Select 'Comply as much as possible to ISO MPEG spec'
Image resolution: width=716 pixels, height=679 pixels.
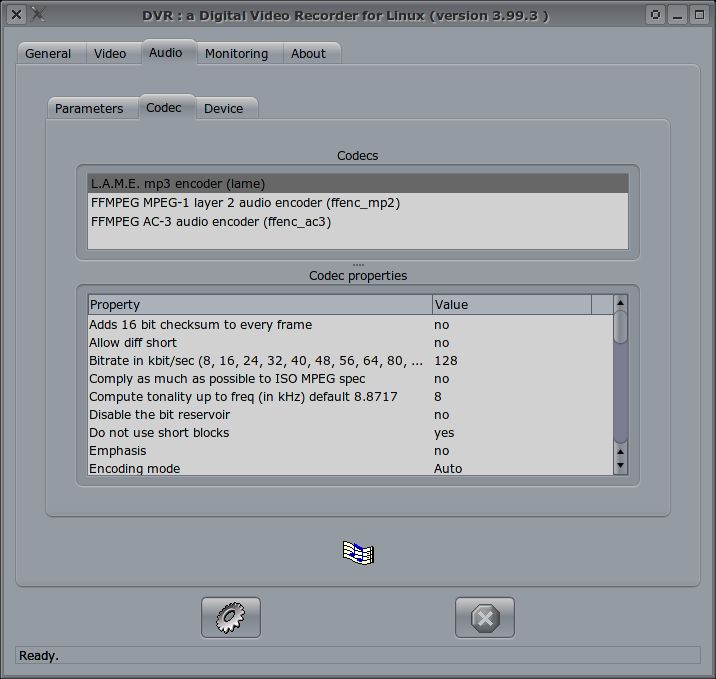tap(351, 379)
